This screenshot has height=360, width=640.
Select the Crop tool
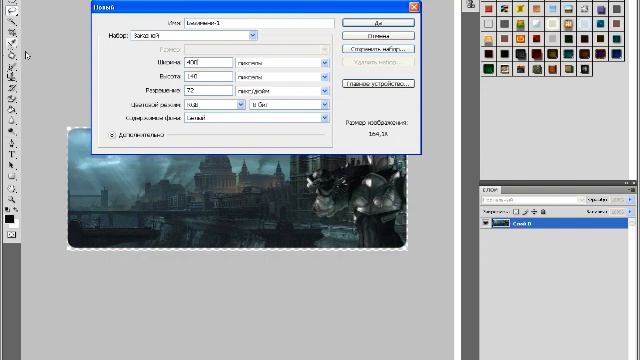pyautogui.click(x=11, y=32)
